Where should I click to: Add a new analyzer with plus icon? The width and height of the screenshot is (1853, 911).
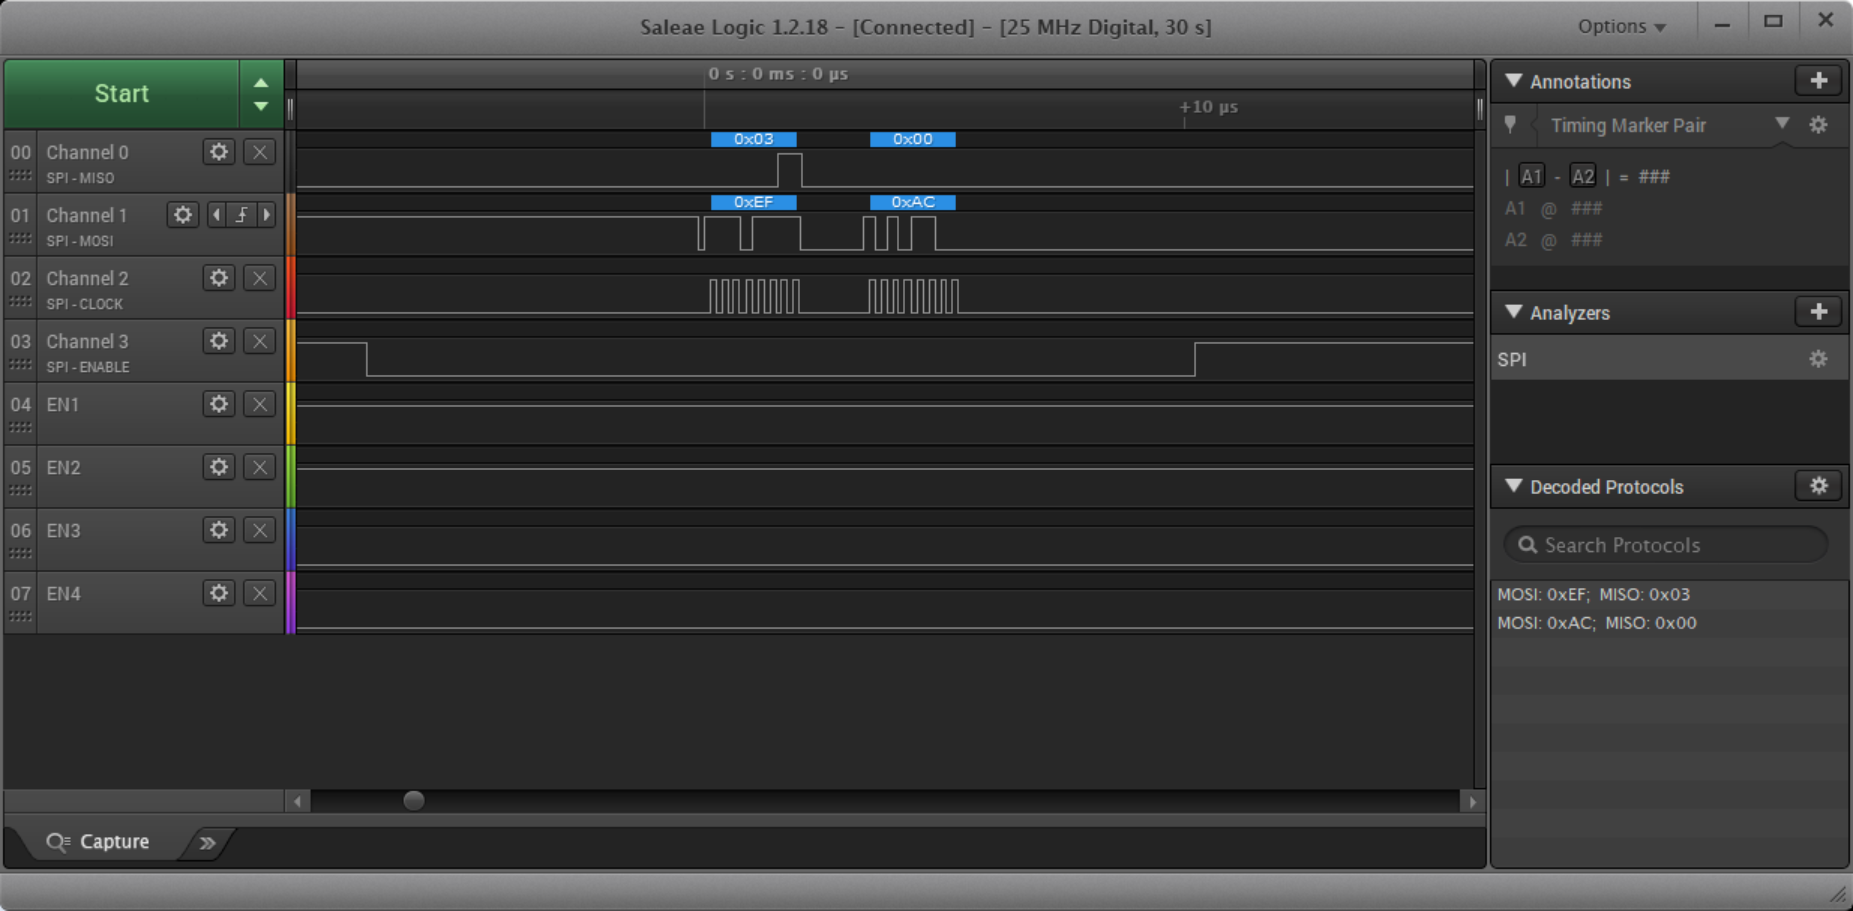[1817, 312]
